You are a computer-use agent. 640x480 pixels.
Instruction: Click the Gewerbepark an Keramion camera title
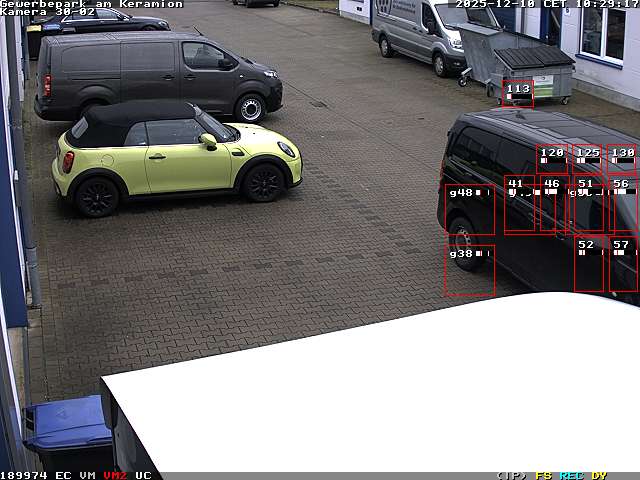click(91, 4)
